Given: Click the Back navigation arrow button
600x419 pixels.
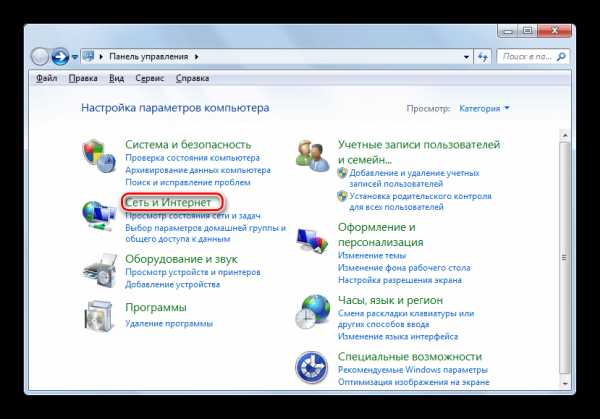Looking at the screenshot, I should click(40, 57).
